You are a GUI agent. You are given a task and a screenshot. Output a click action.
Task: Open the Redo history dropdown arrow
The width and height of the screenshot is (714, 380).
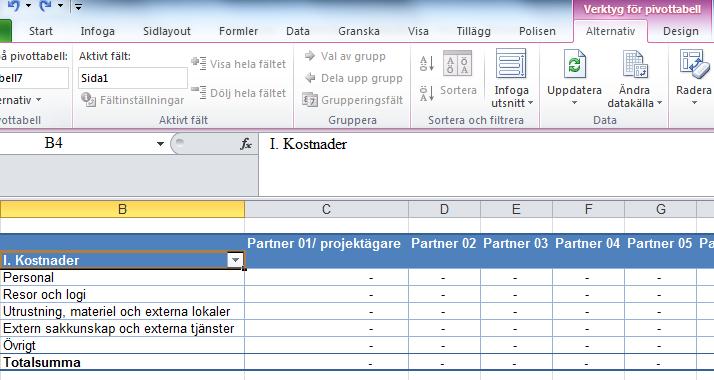60,6
